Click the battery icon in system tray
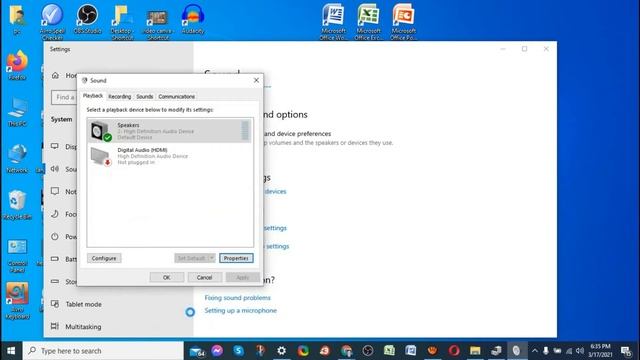 (x=557, y=351)
